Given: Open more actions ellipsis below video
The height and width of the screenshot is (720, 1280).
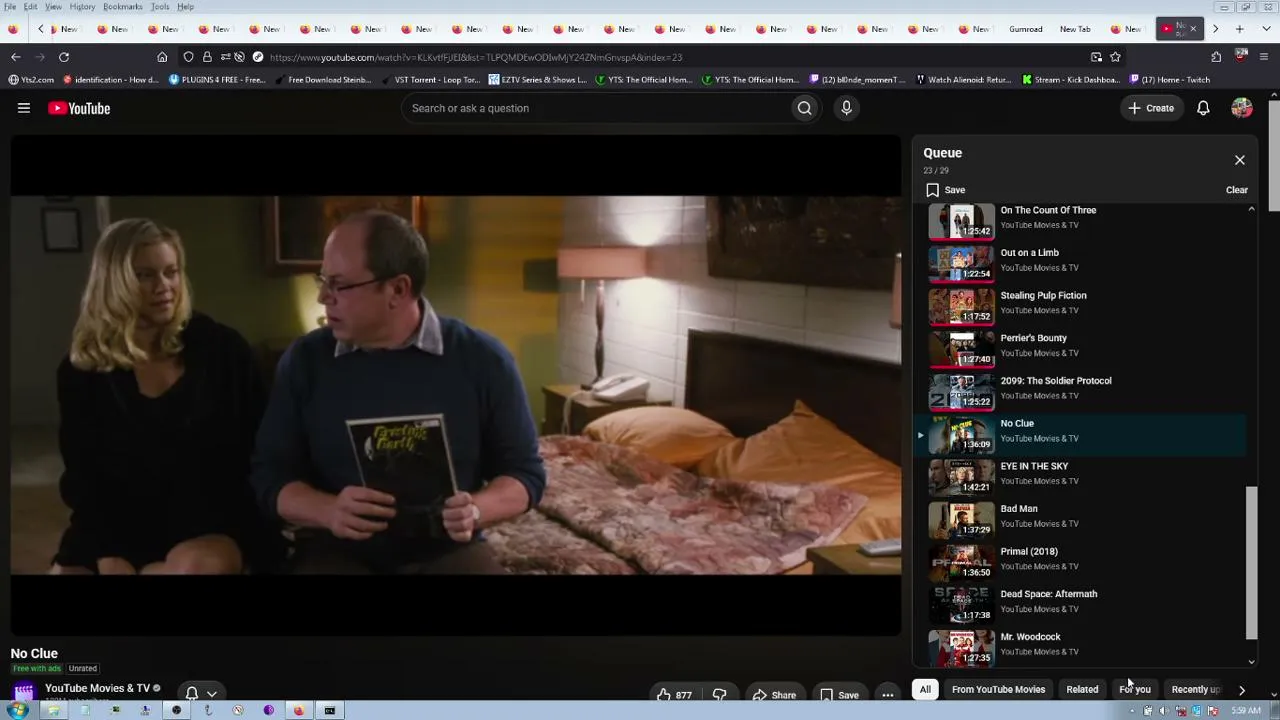Looking at the screenshot, I should click(x=888, y=695).
